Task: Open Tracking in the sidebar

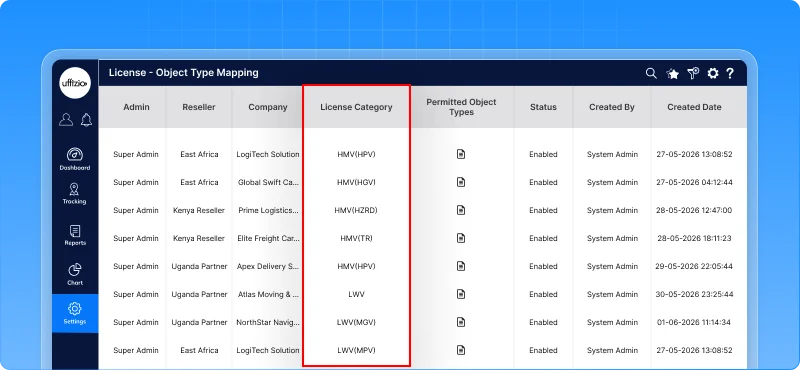Action: coord(74,193)
